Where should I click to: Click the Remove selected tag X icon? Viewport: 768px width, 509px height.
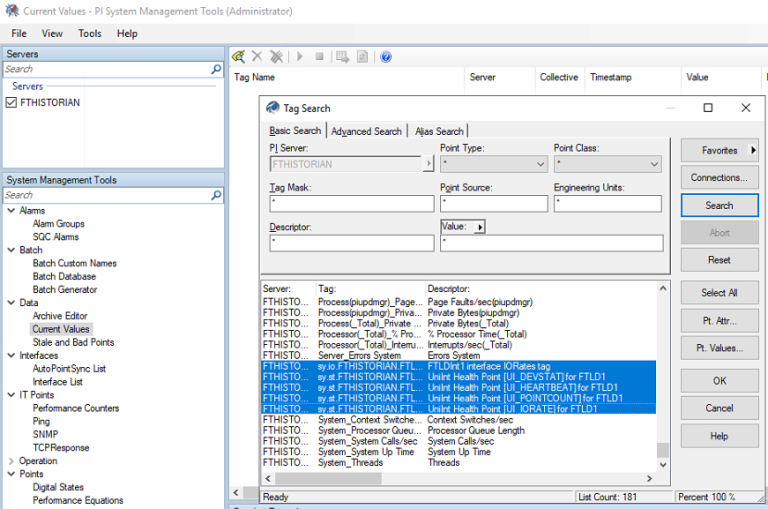257,57
